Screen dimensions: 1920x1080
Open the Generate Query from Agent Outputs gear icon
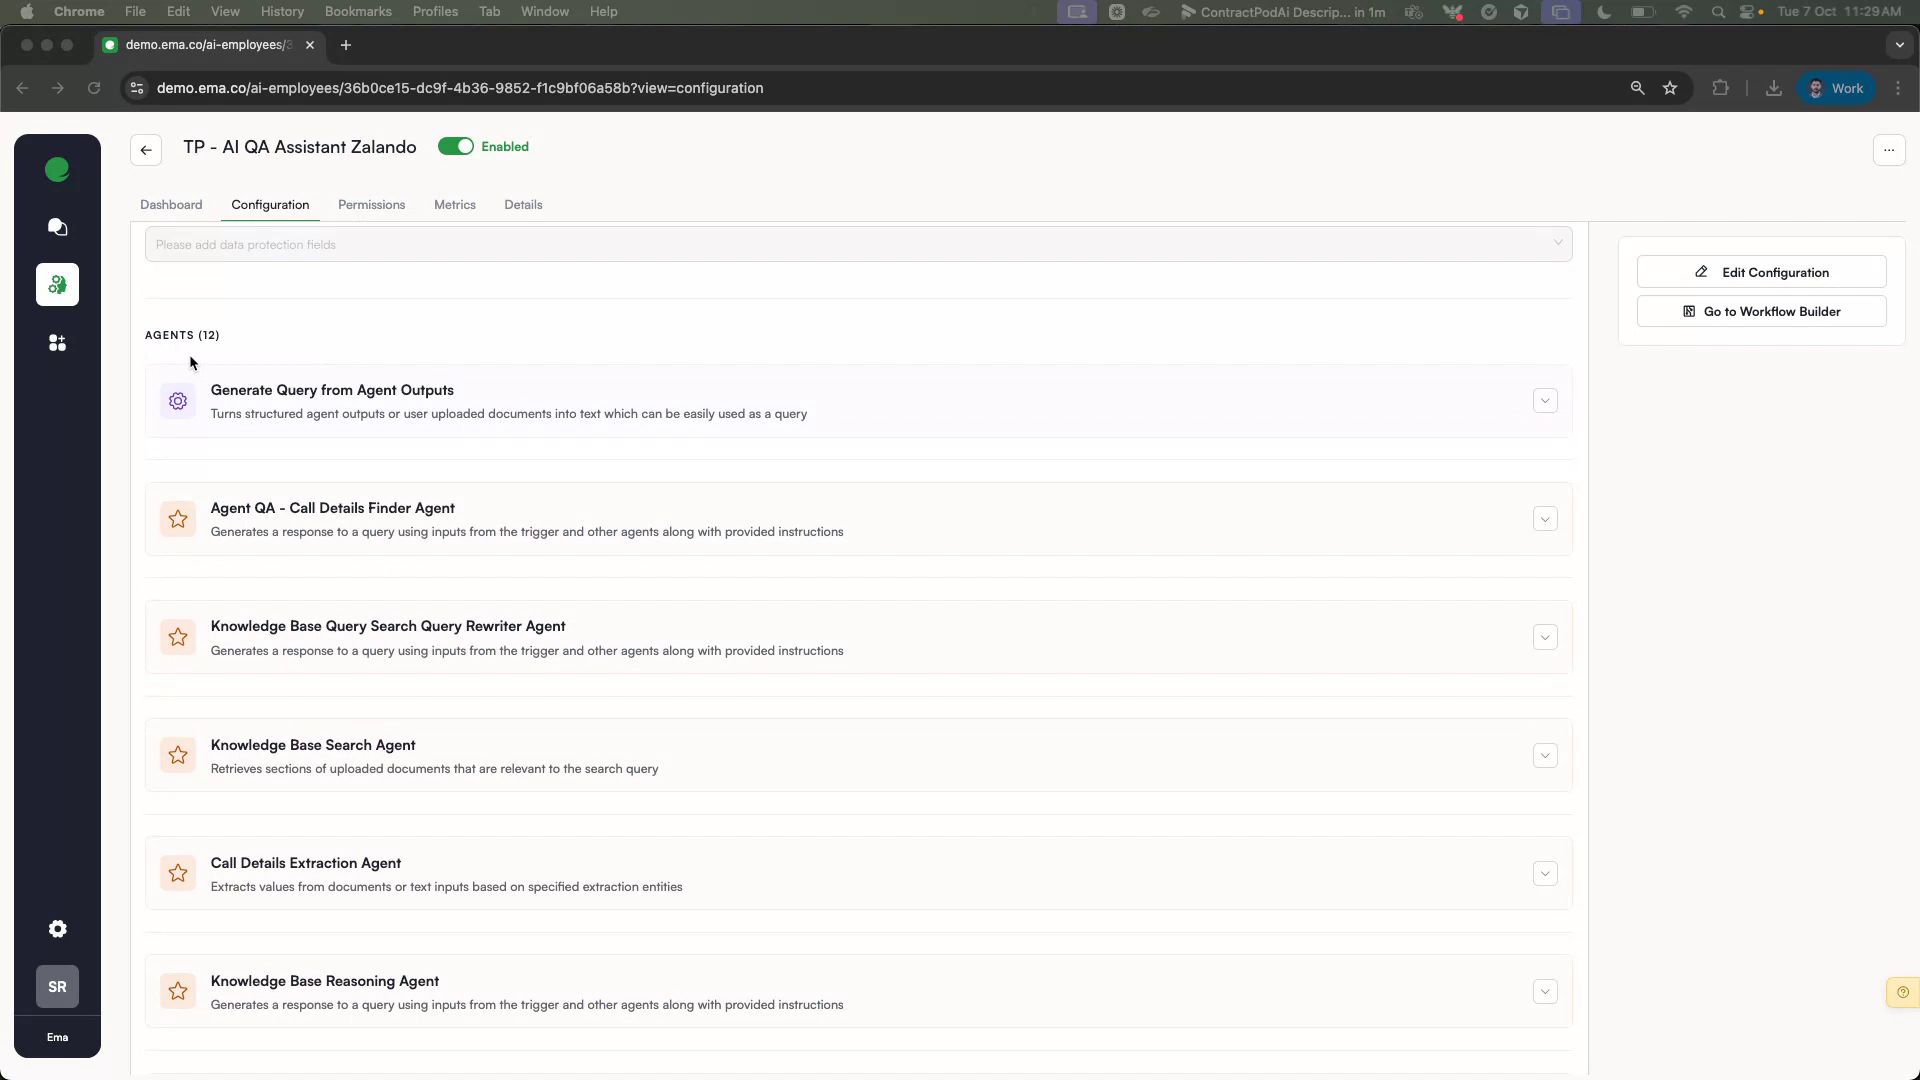(178, 400)
